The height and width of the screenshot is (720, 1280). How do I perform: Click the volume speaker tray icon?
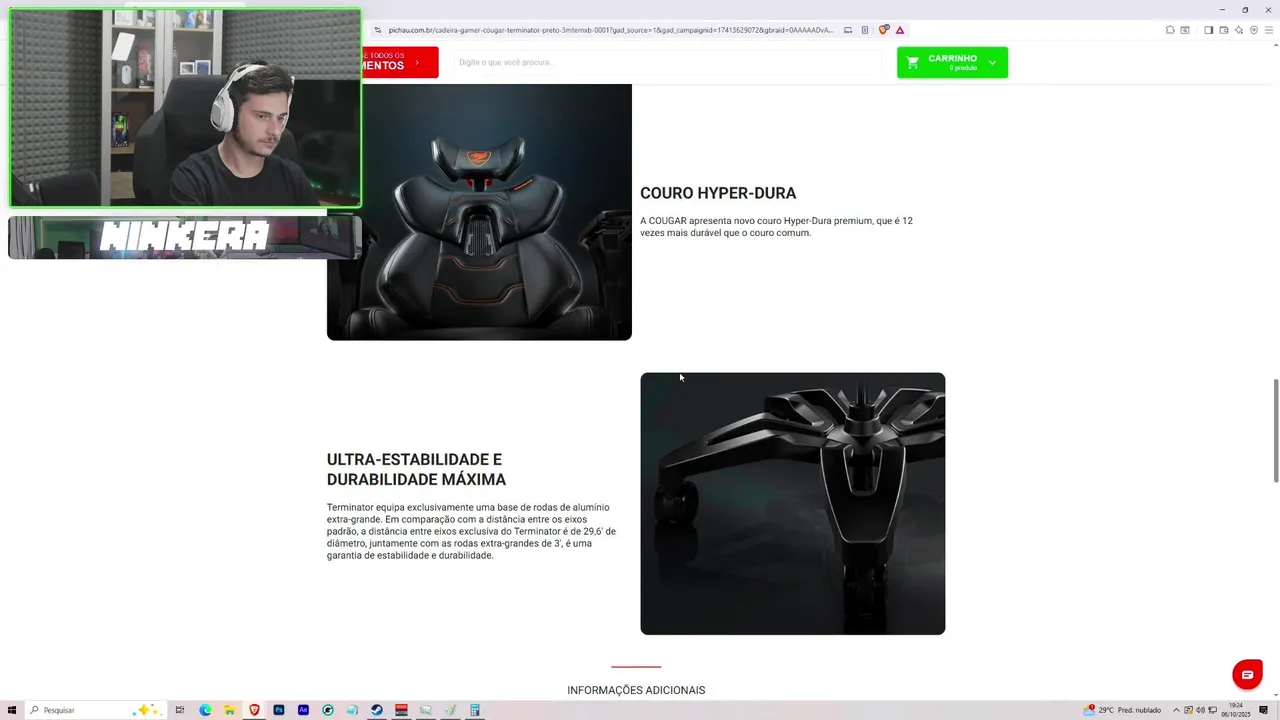1200,710
